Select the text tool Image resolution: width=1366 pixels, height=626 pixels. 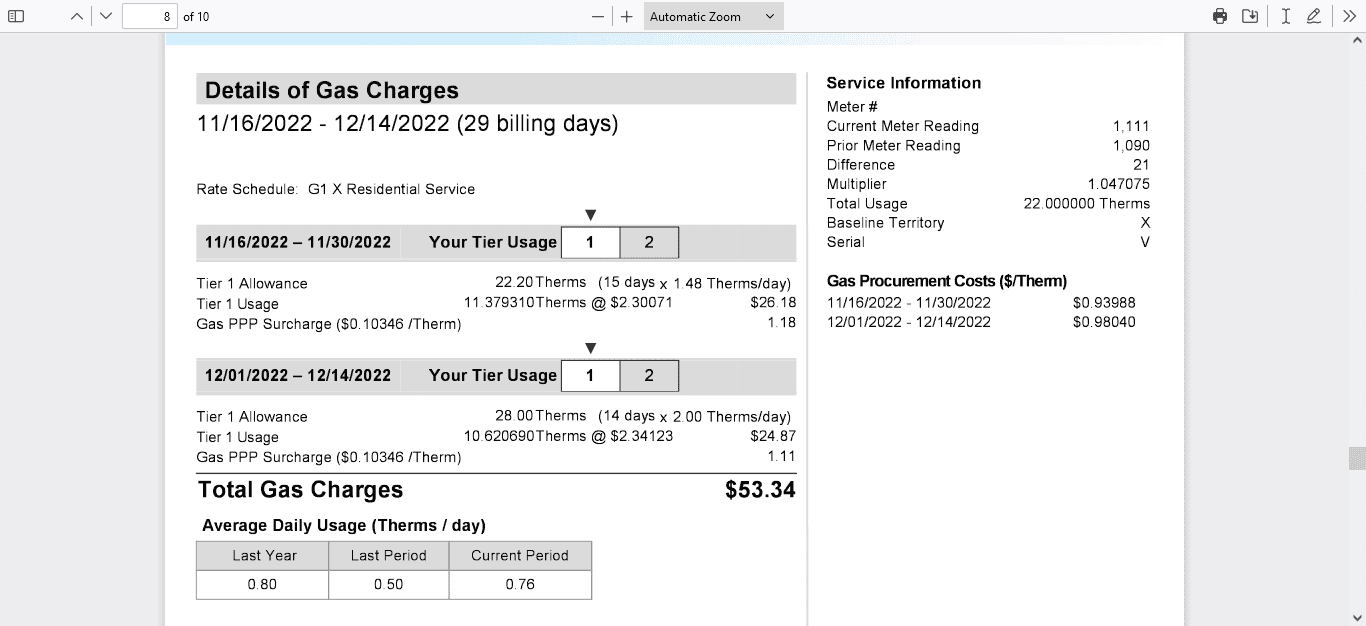(1286, 16)
